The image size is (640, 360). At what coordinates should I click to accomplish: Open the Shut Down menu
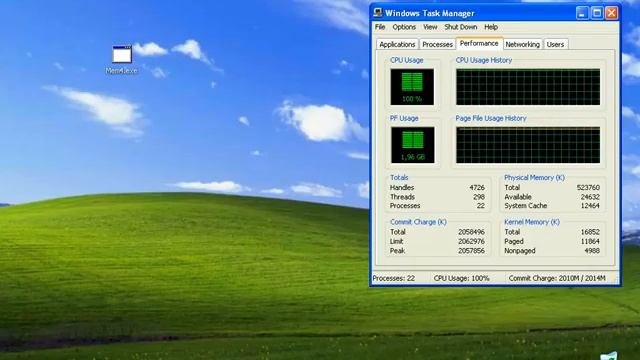(x=460, y=27)
